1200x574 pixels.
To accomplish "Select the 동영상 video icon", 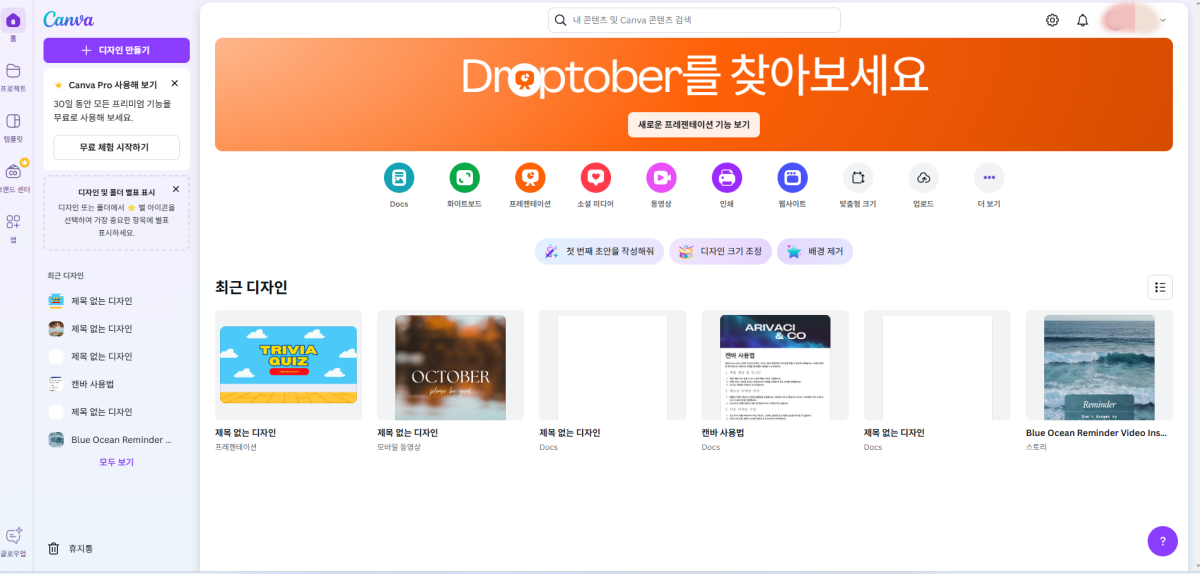I will [661, 178].
